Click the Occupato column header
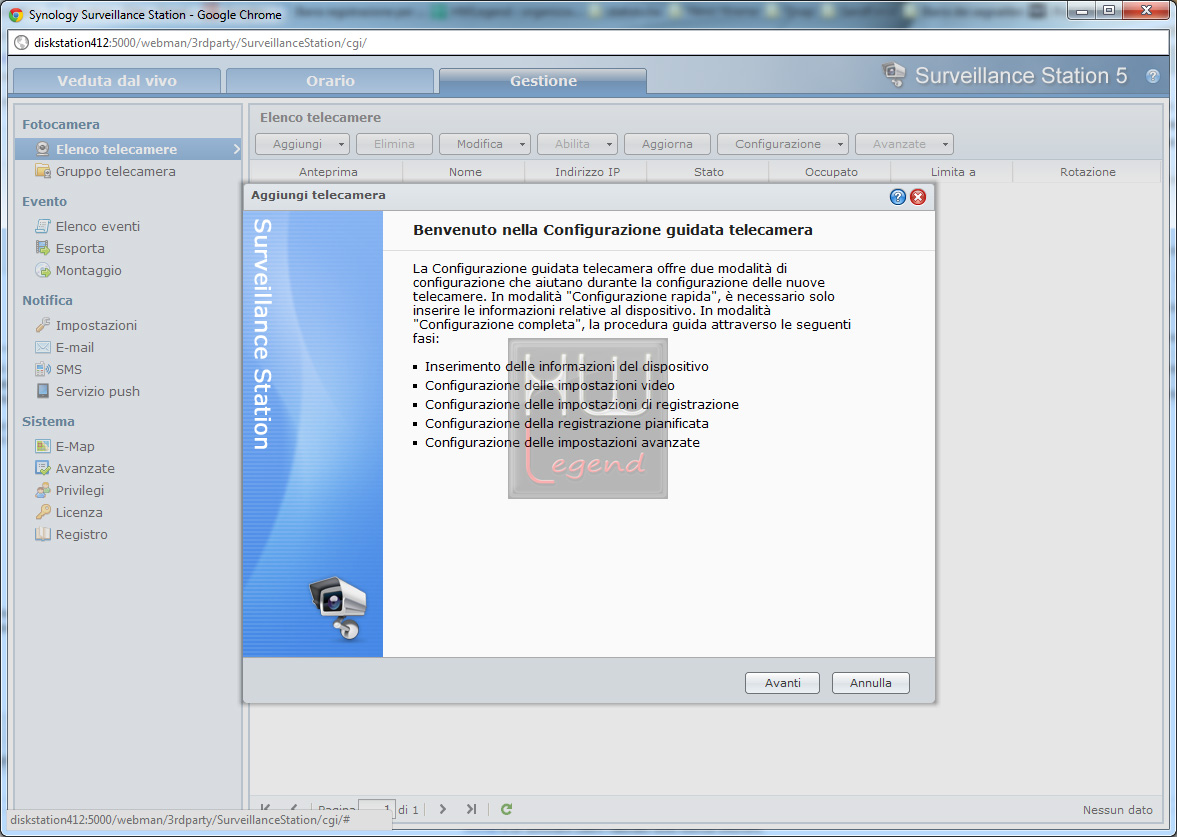1177x837 pixels. click(831, 172)
